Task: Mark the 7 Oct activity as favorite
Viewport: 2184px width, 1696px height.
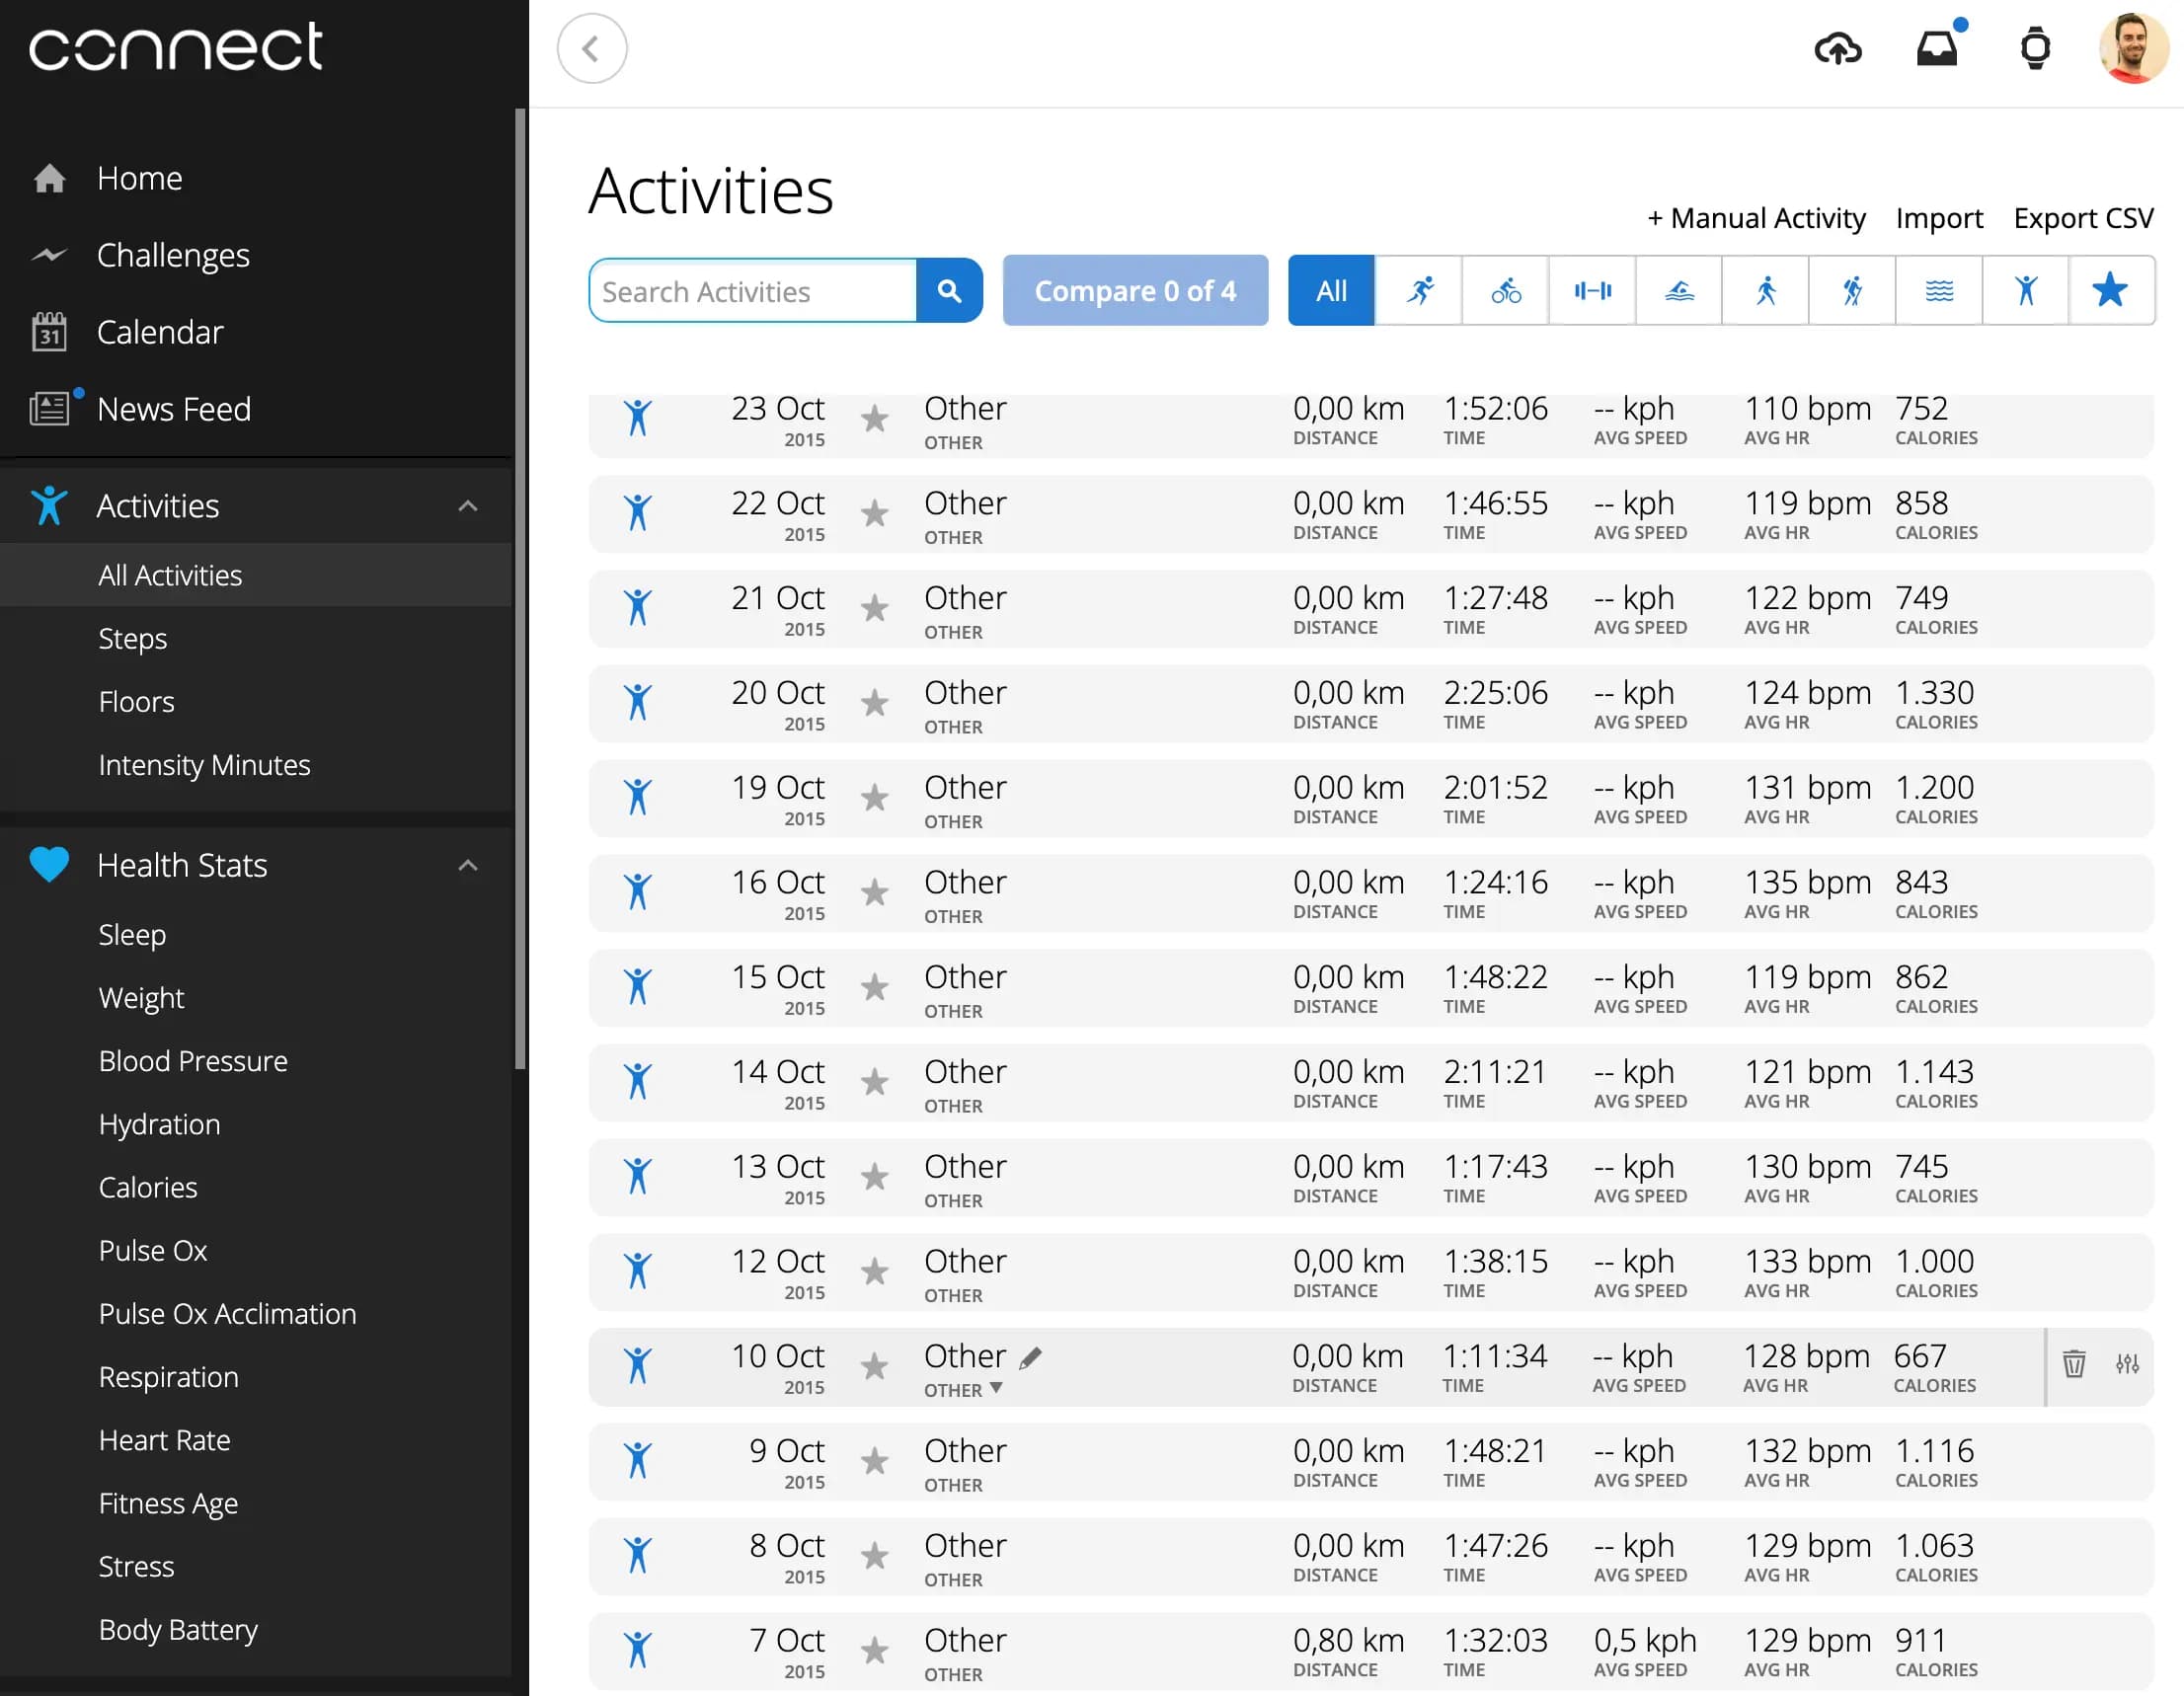Action: point(876,1652)
